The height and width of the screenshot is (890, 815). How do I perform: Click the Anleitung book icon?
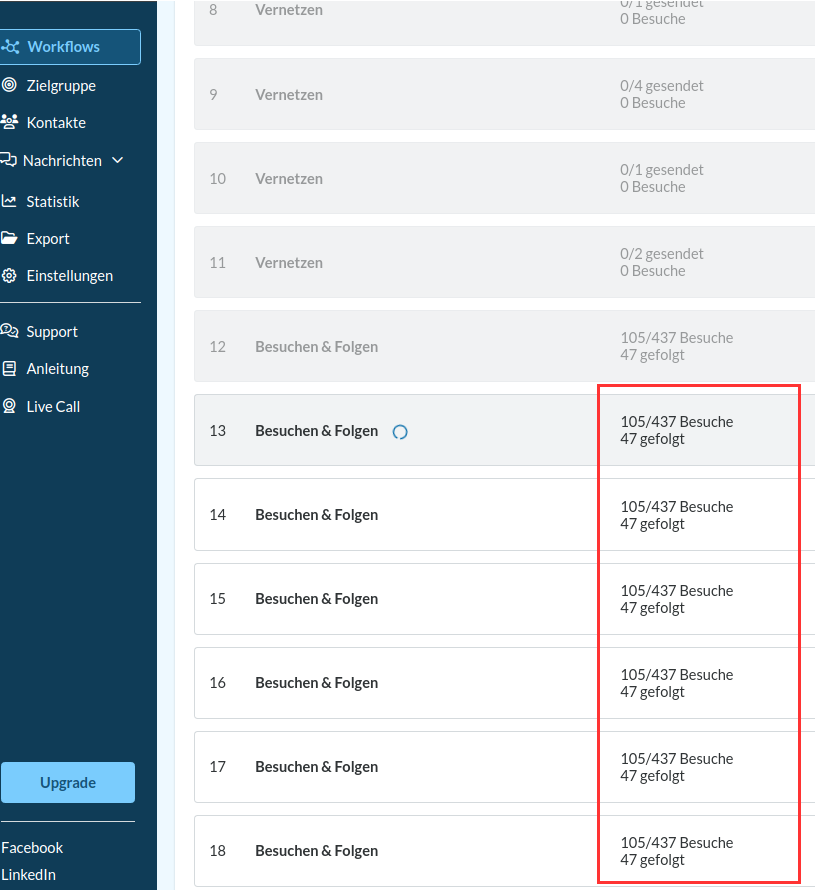(9, 368)
